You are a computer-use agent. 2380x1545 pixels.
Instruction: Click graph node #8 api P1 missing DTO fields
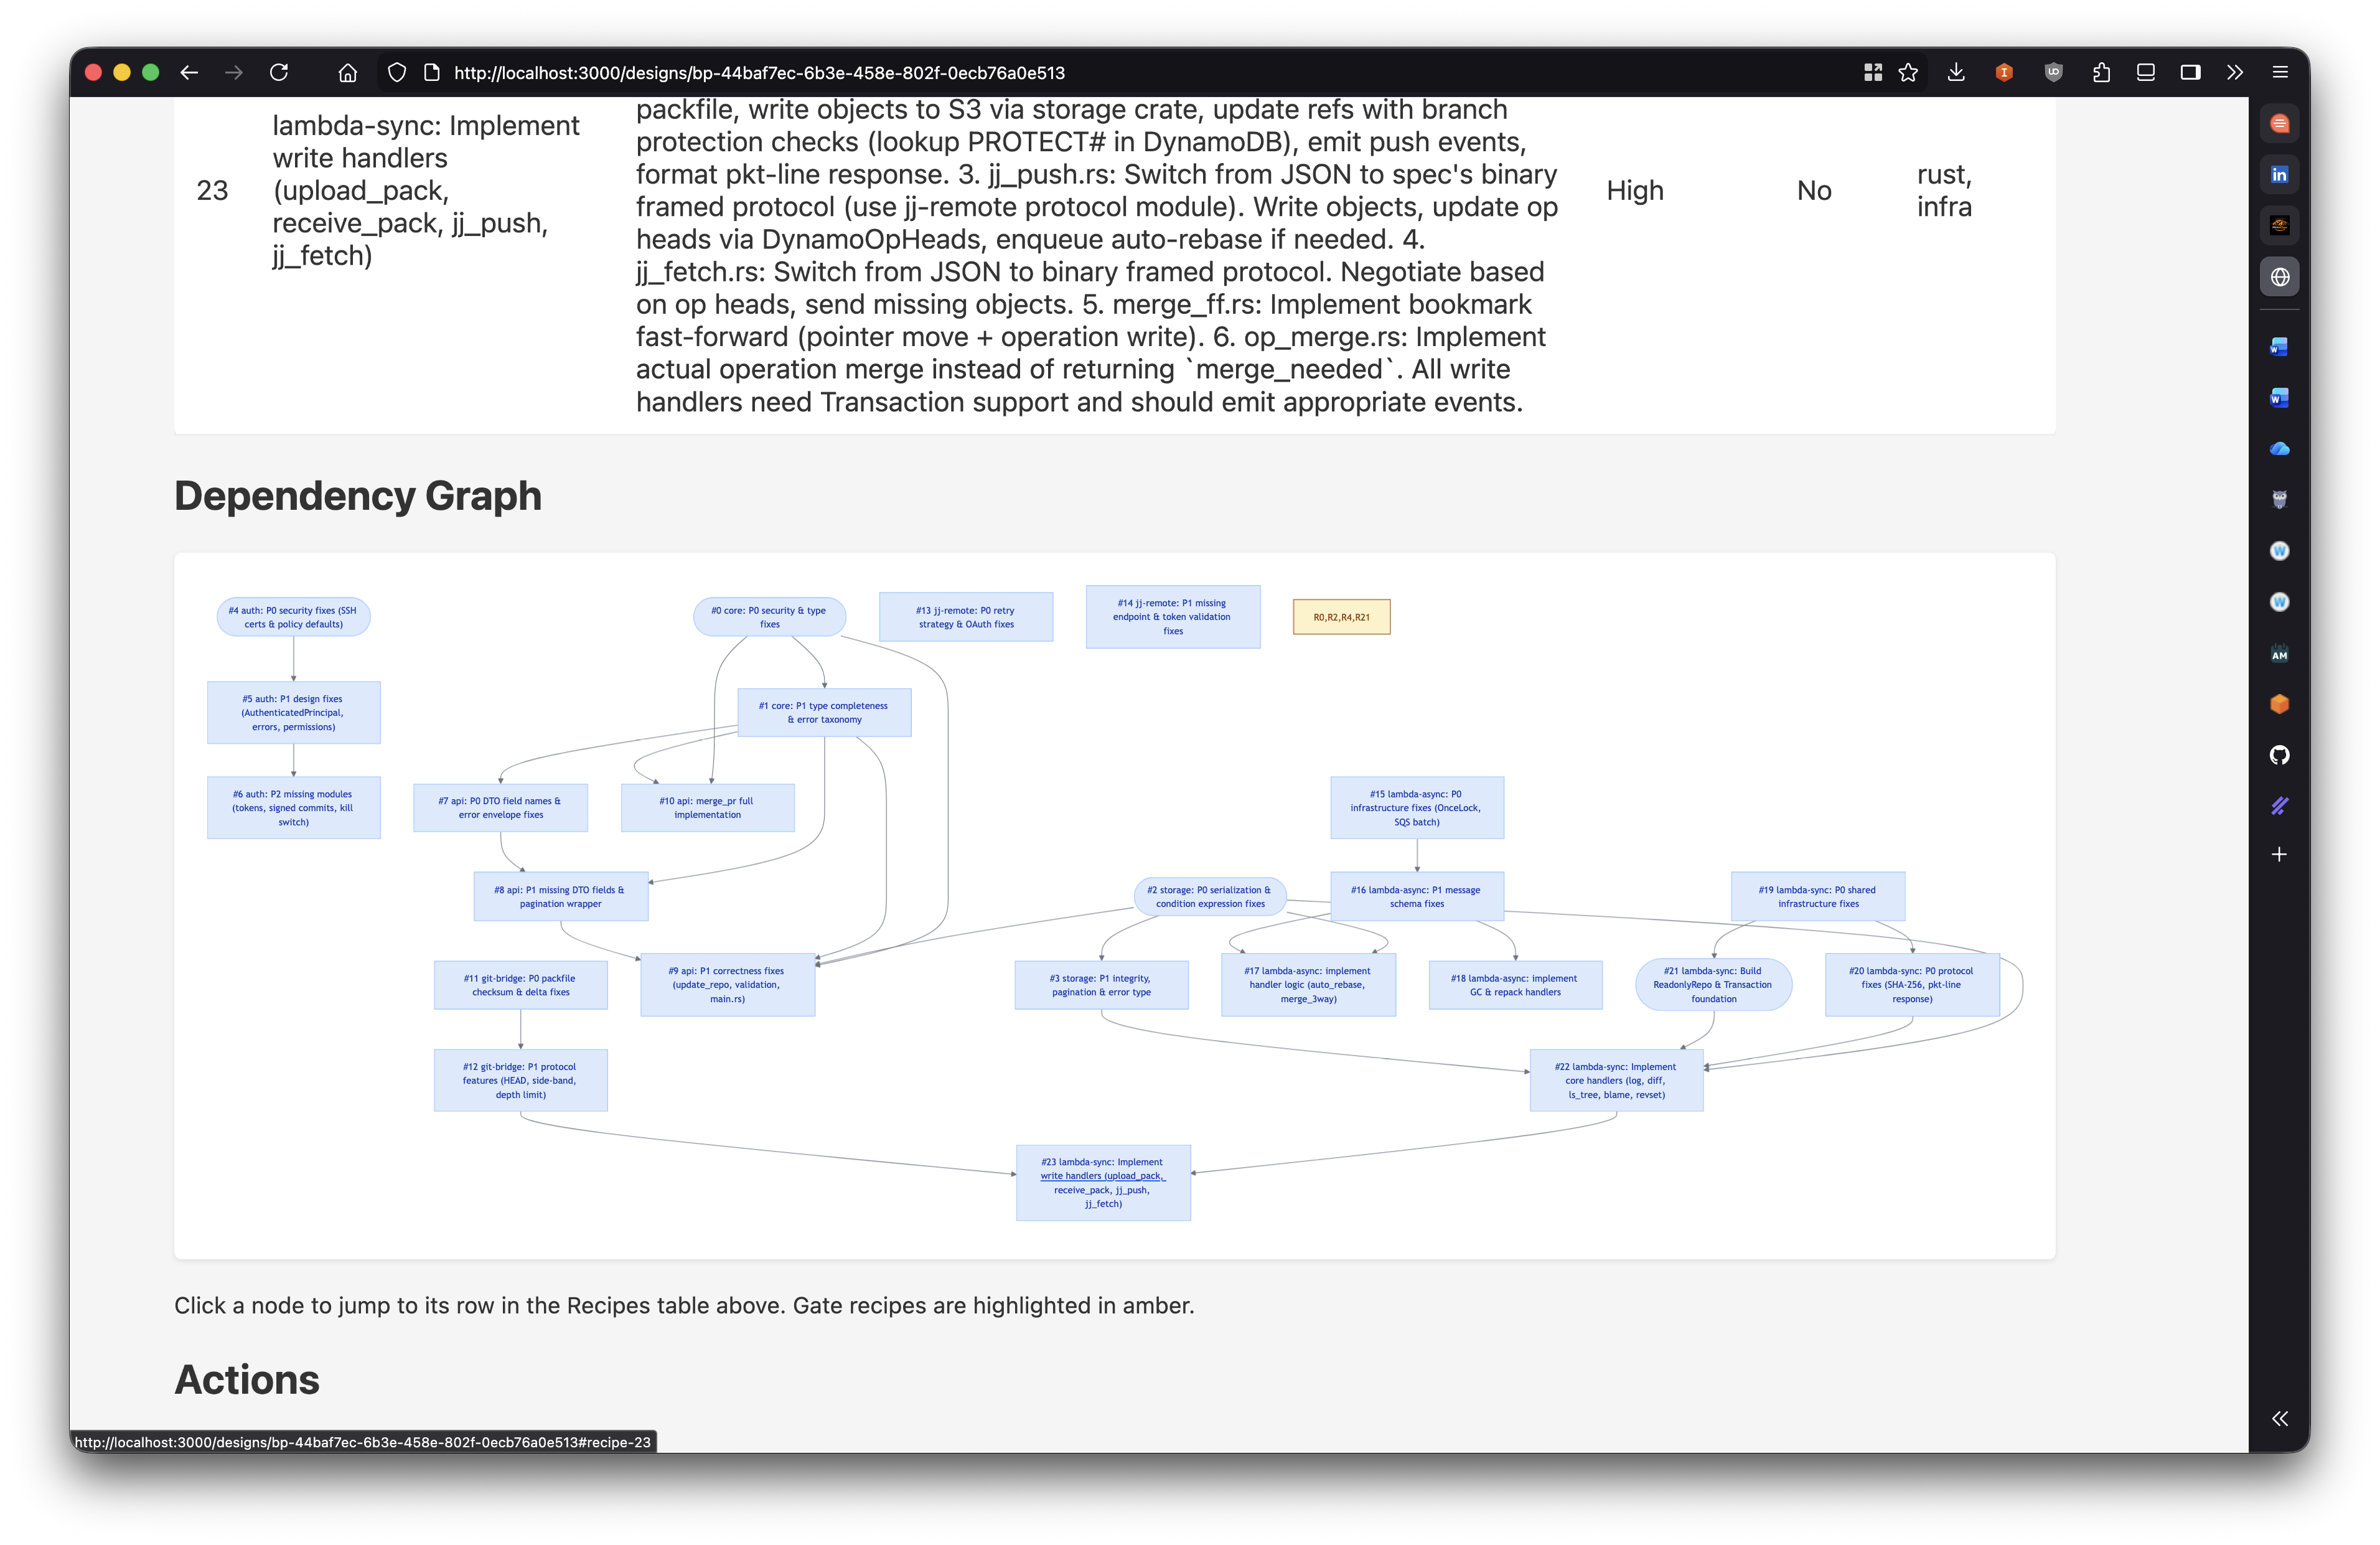tap(560, 897)
